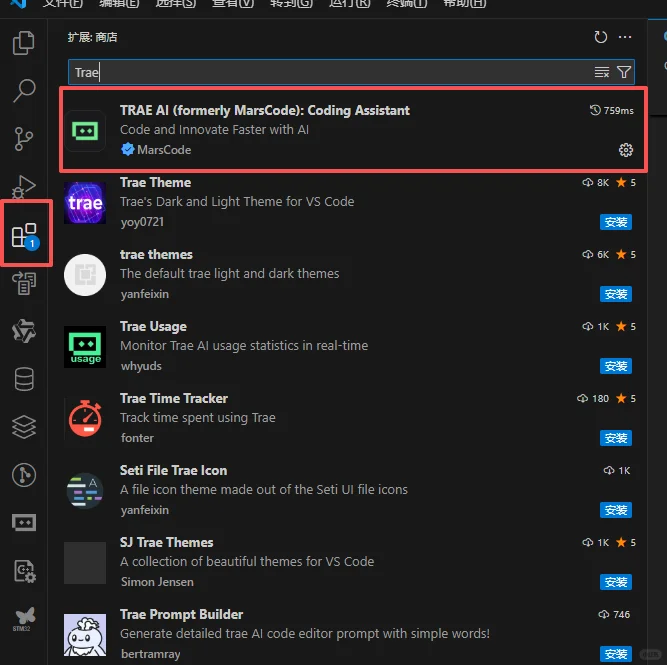
Task: Click Monitor Trae AI usage statistics description
Action: (x=244, y=345)
